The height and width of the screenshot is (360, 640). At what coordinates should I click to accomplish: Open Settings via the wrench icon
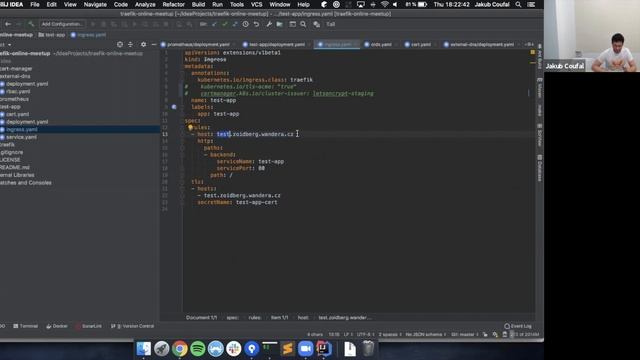pyautogui.click(x=269, y=24)
